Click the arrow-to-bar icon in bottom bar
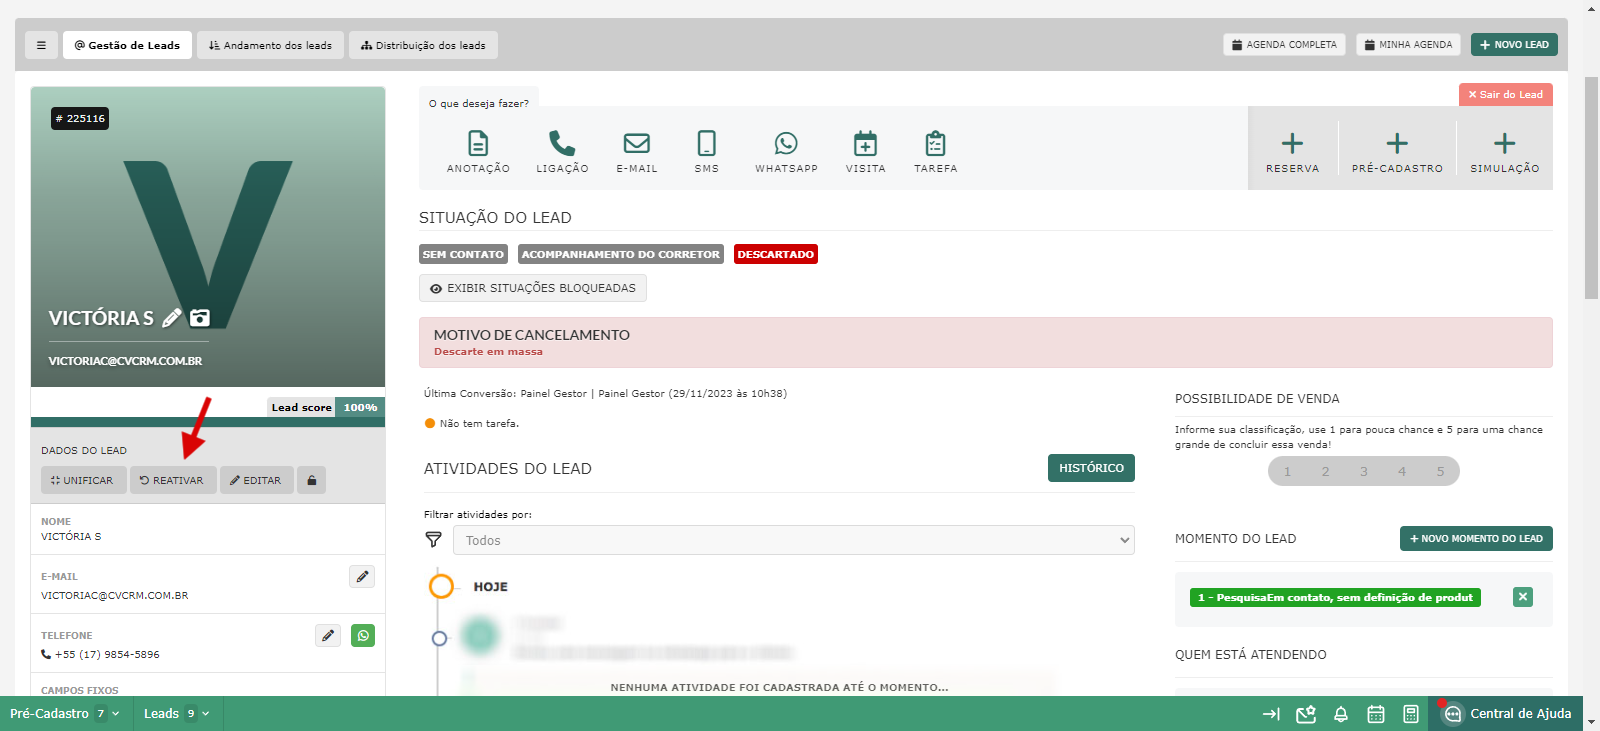This screenshot has width=1600, height=731. (x=1271, y=714)
